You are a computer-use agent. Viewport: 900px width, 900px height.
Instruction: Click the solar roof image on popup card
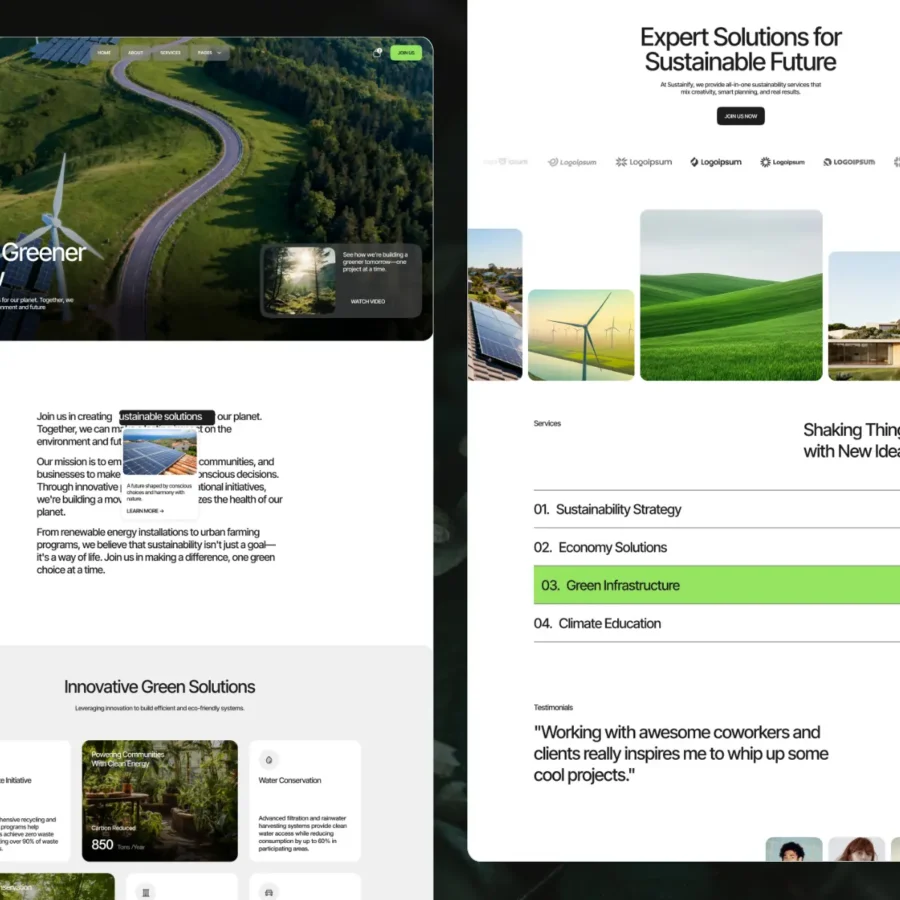coord(160,453)
